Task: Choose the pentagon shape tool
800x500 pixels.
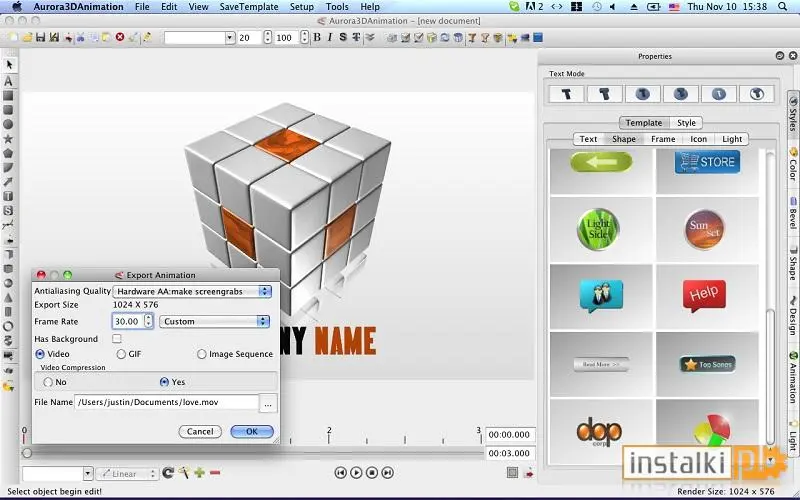Action: click(x=9, y=153)
